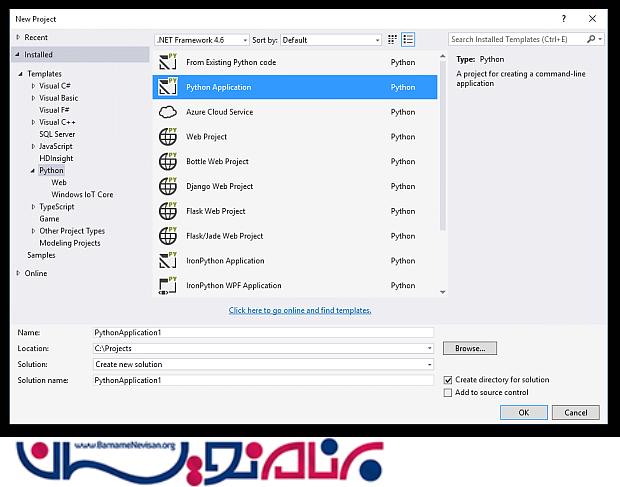Screen dimensions: 620x487
Task: Click the scrollbar down arrow of template list
Action: click(x=442, y=292)
